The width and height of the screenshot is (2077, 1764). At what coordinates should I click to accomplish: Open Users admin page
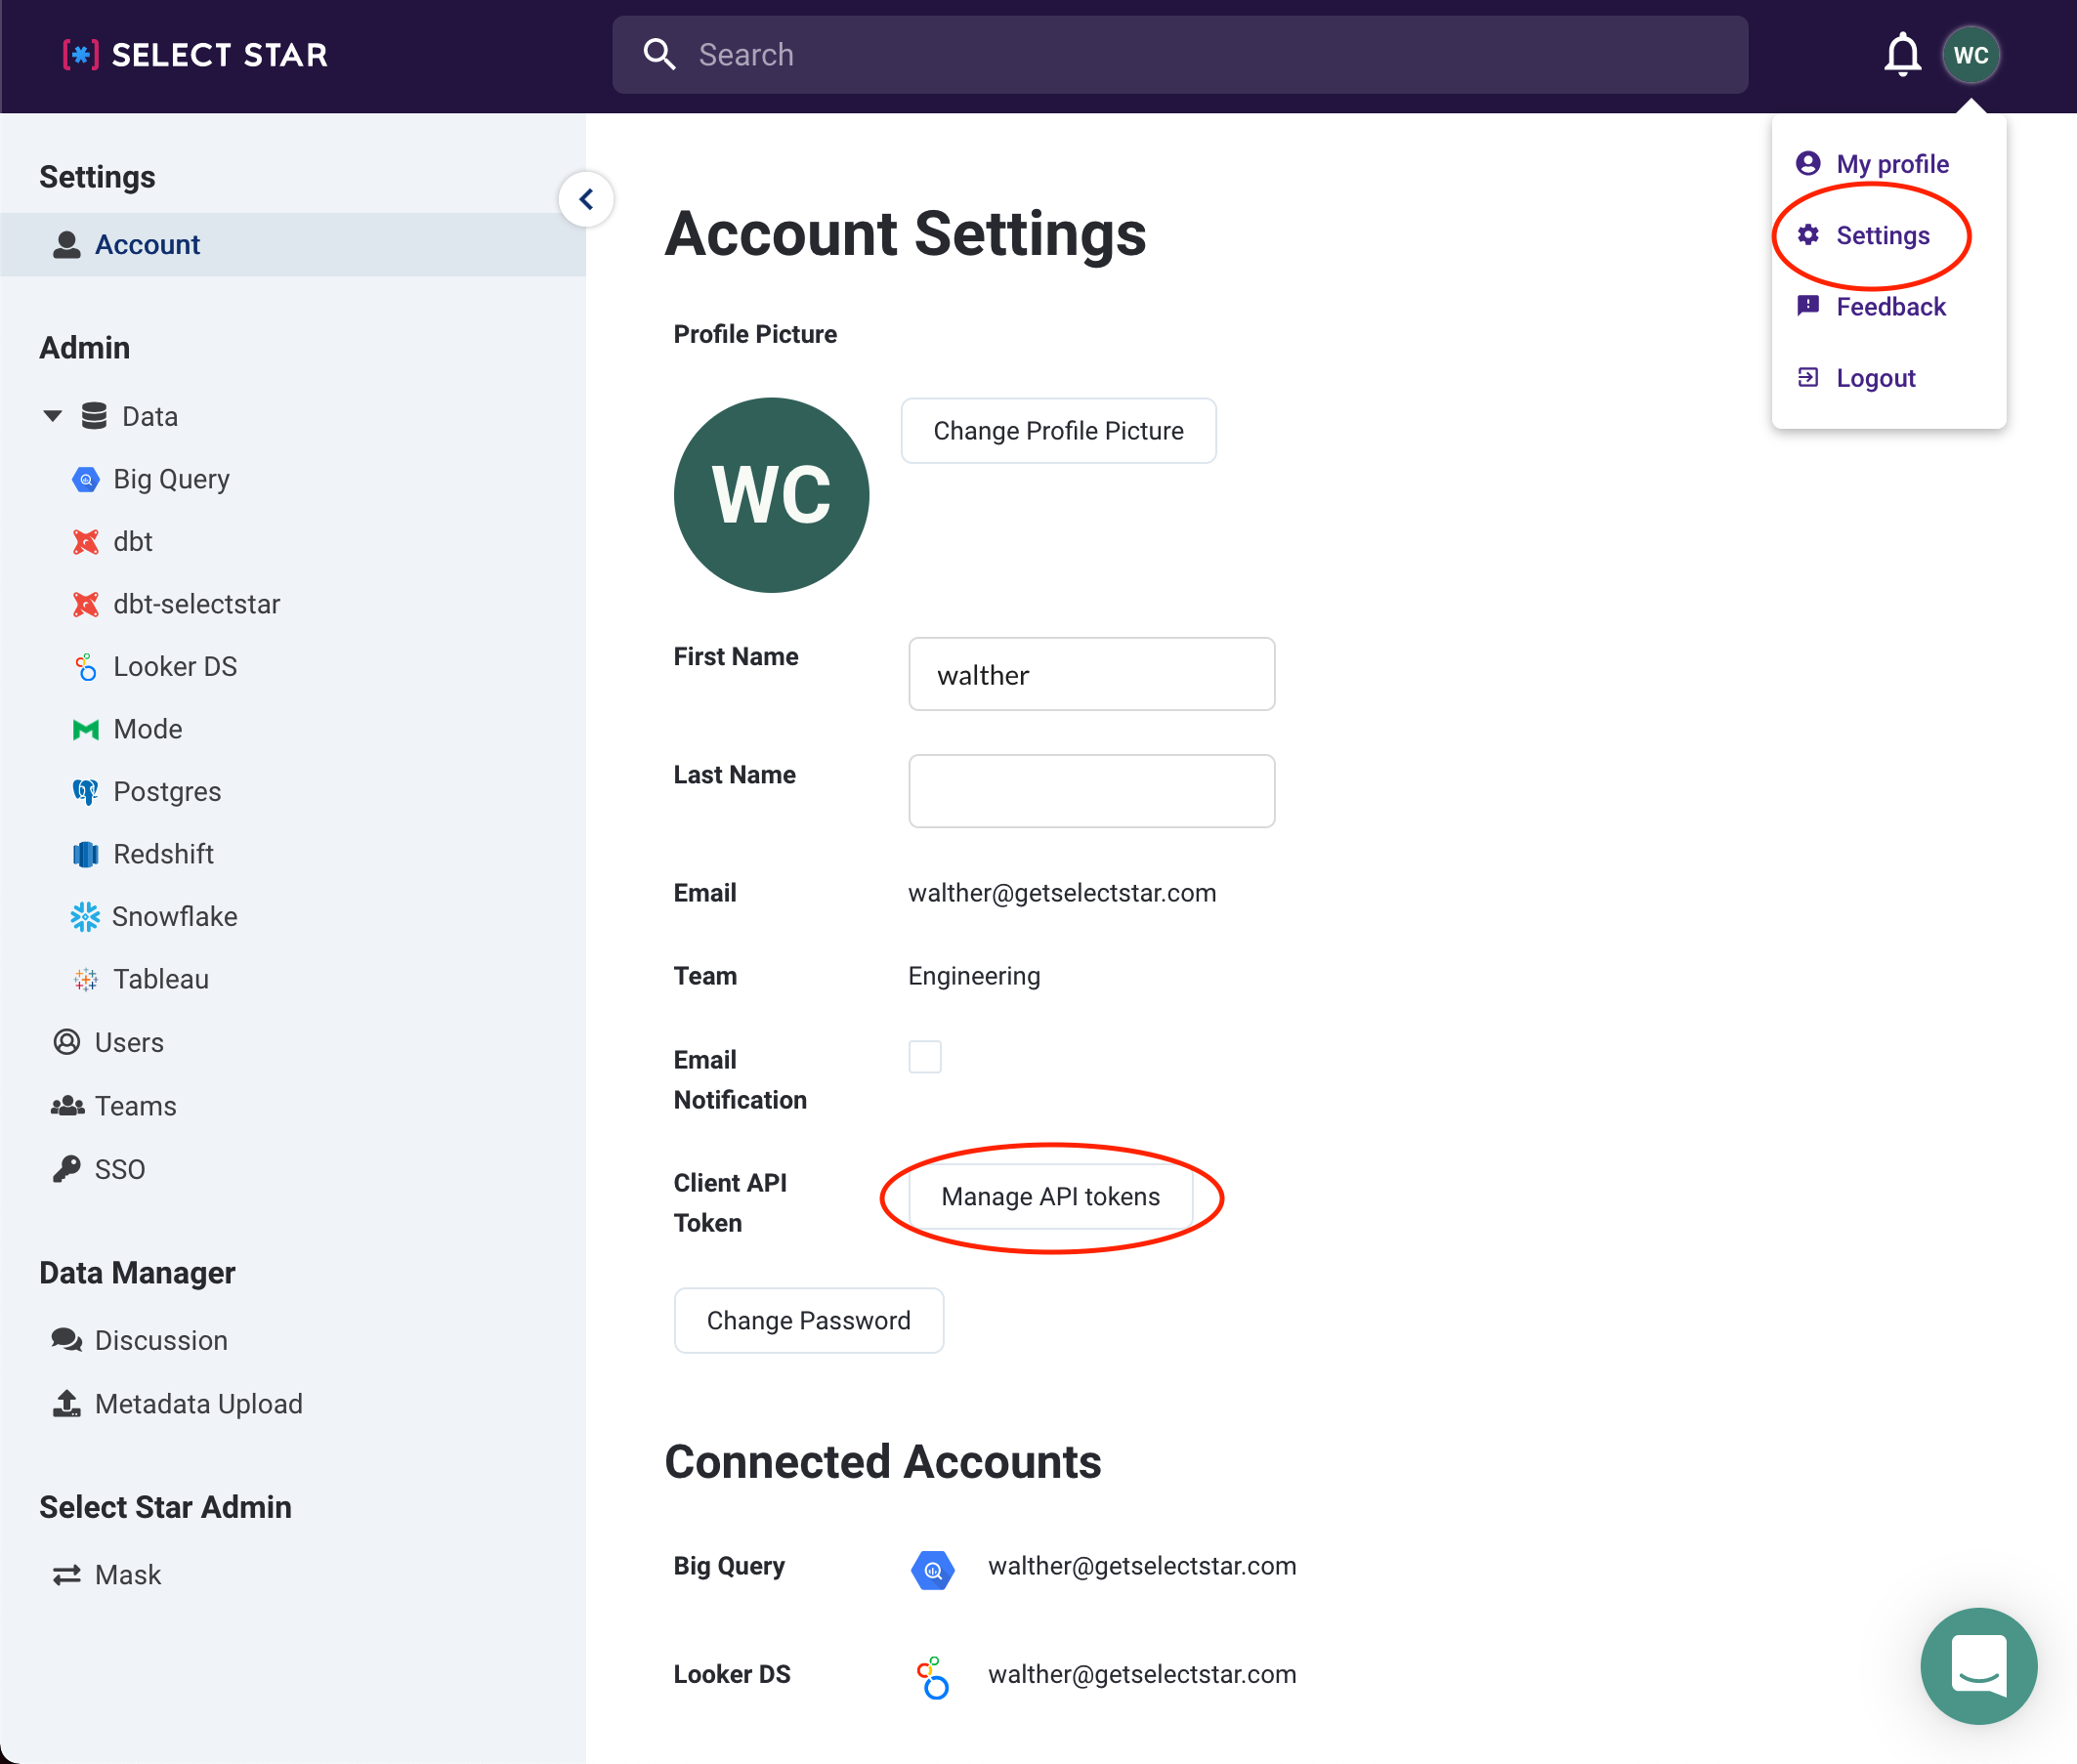click(x=129, y=1042)
